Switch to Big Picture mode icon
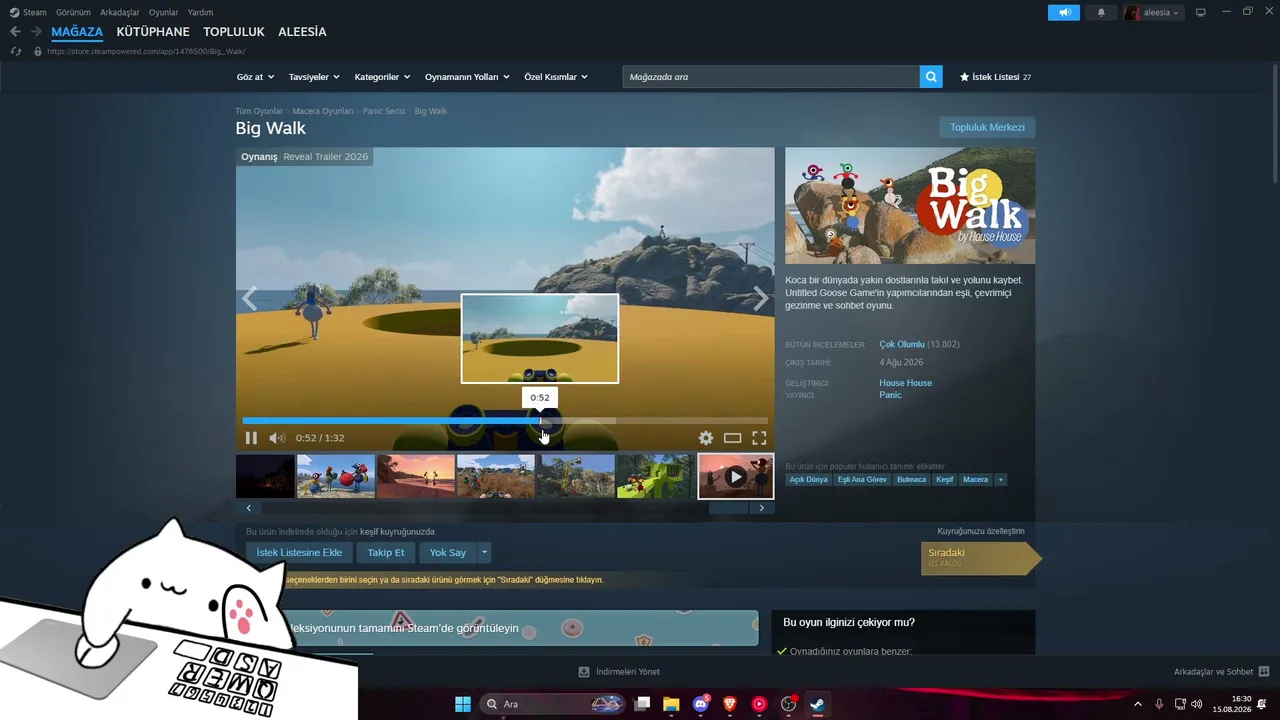1280x720 pixels. (x=1201, y=12)
